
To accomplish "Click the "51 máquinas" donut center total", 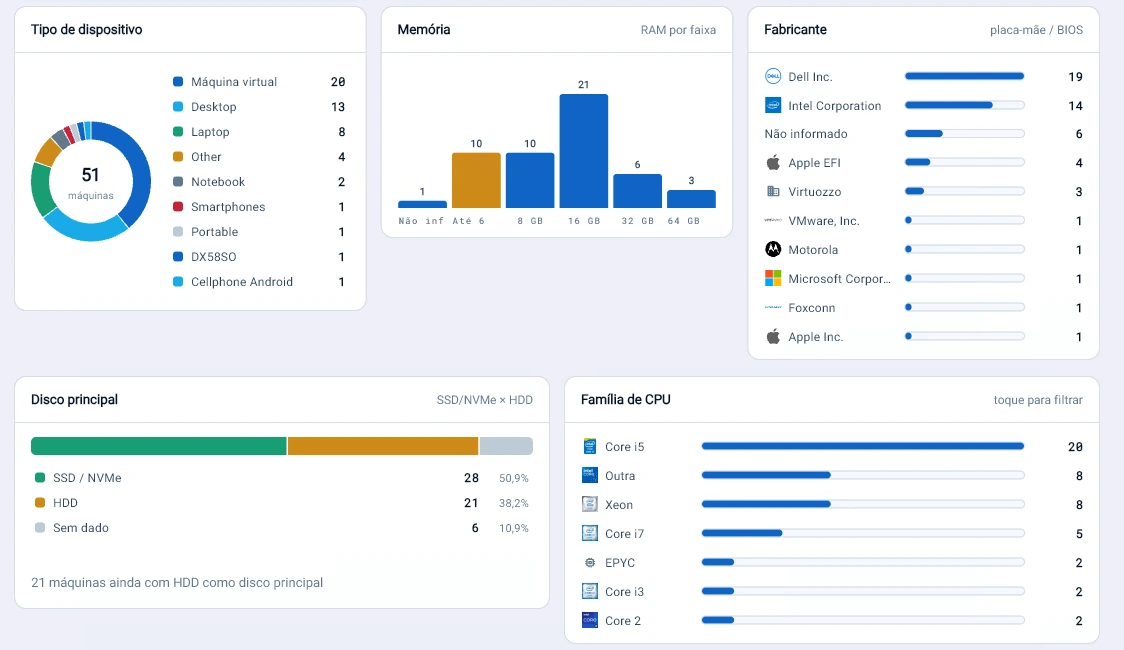I will click(x=90, y=182).
